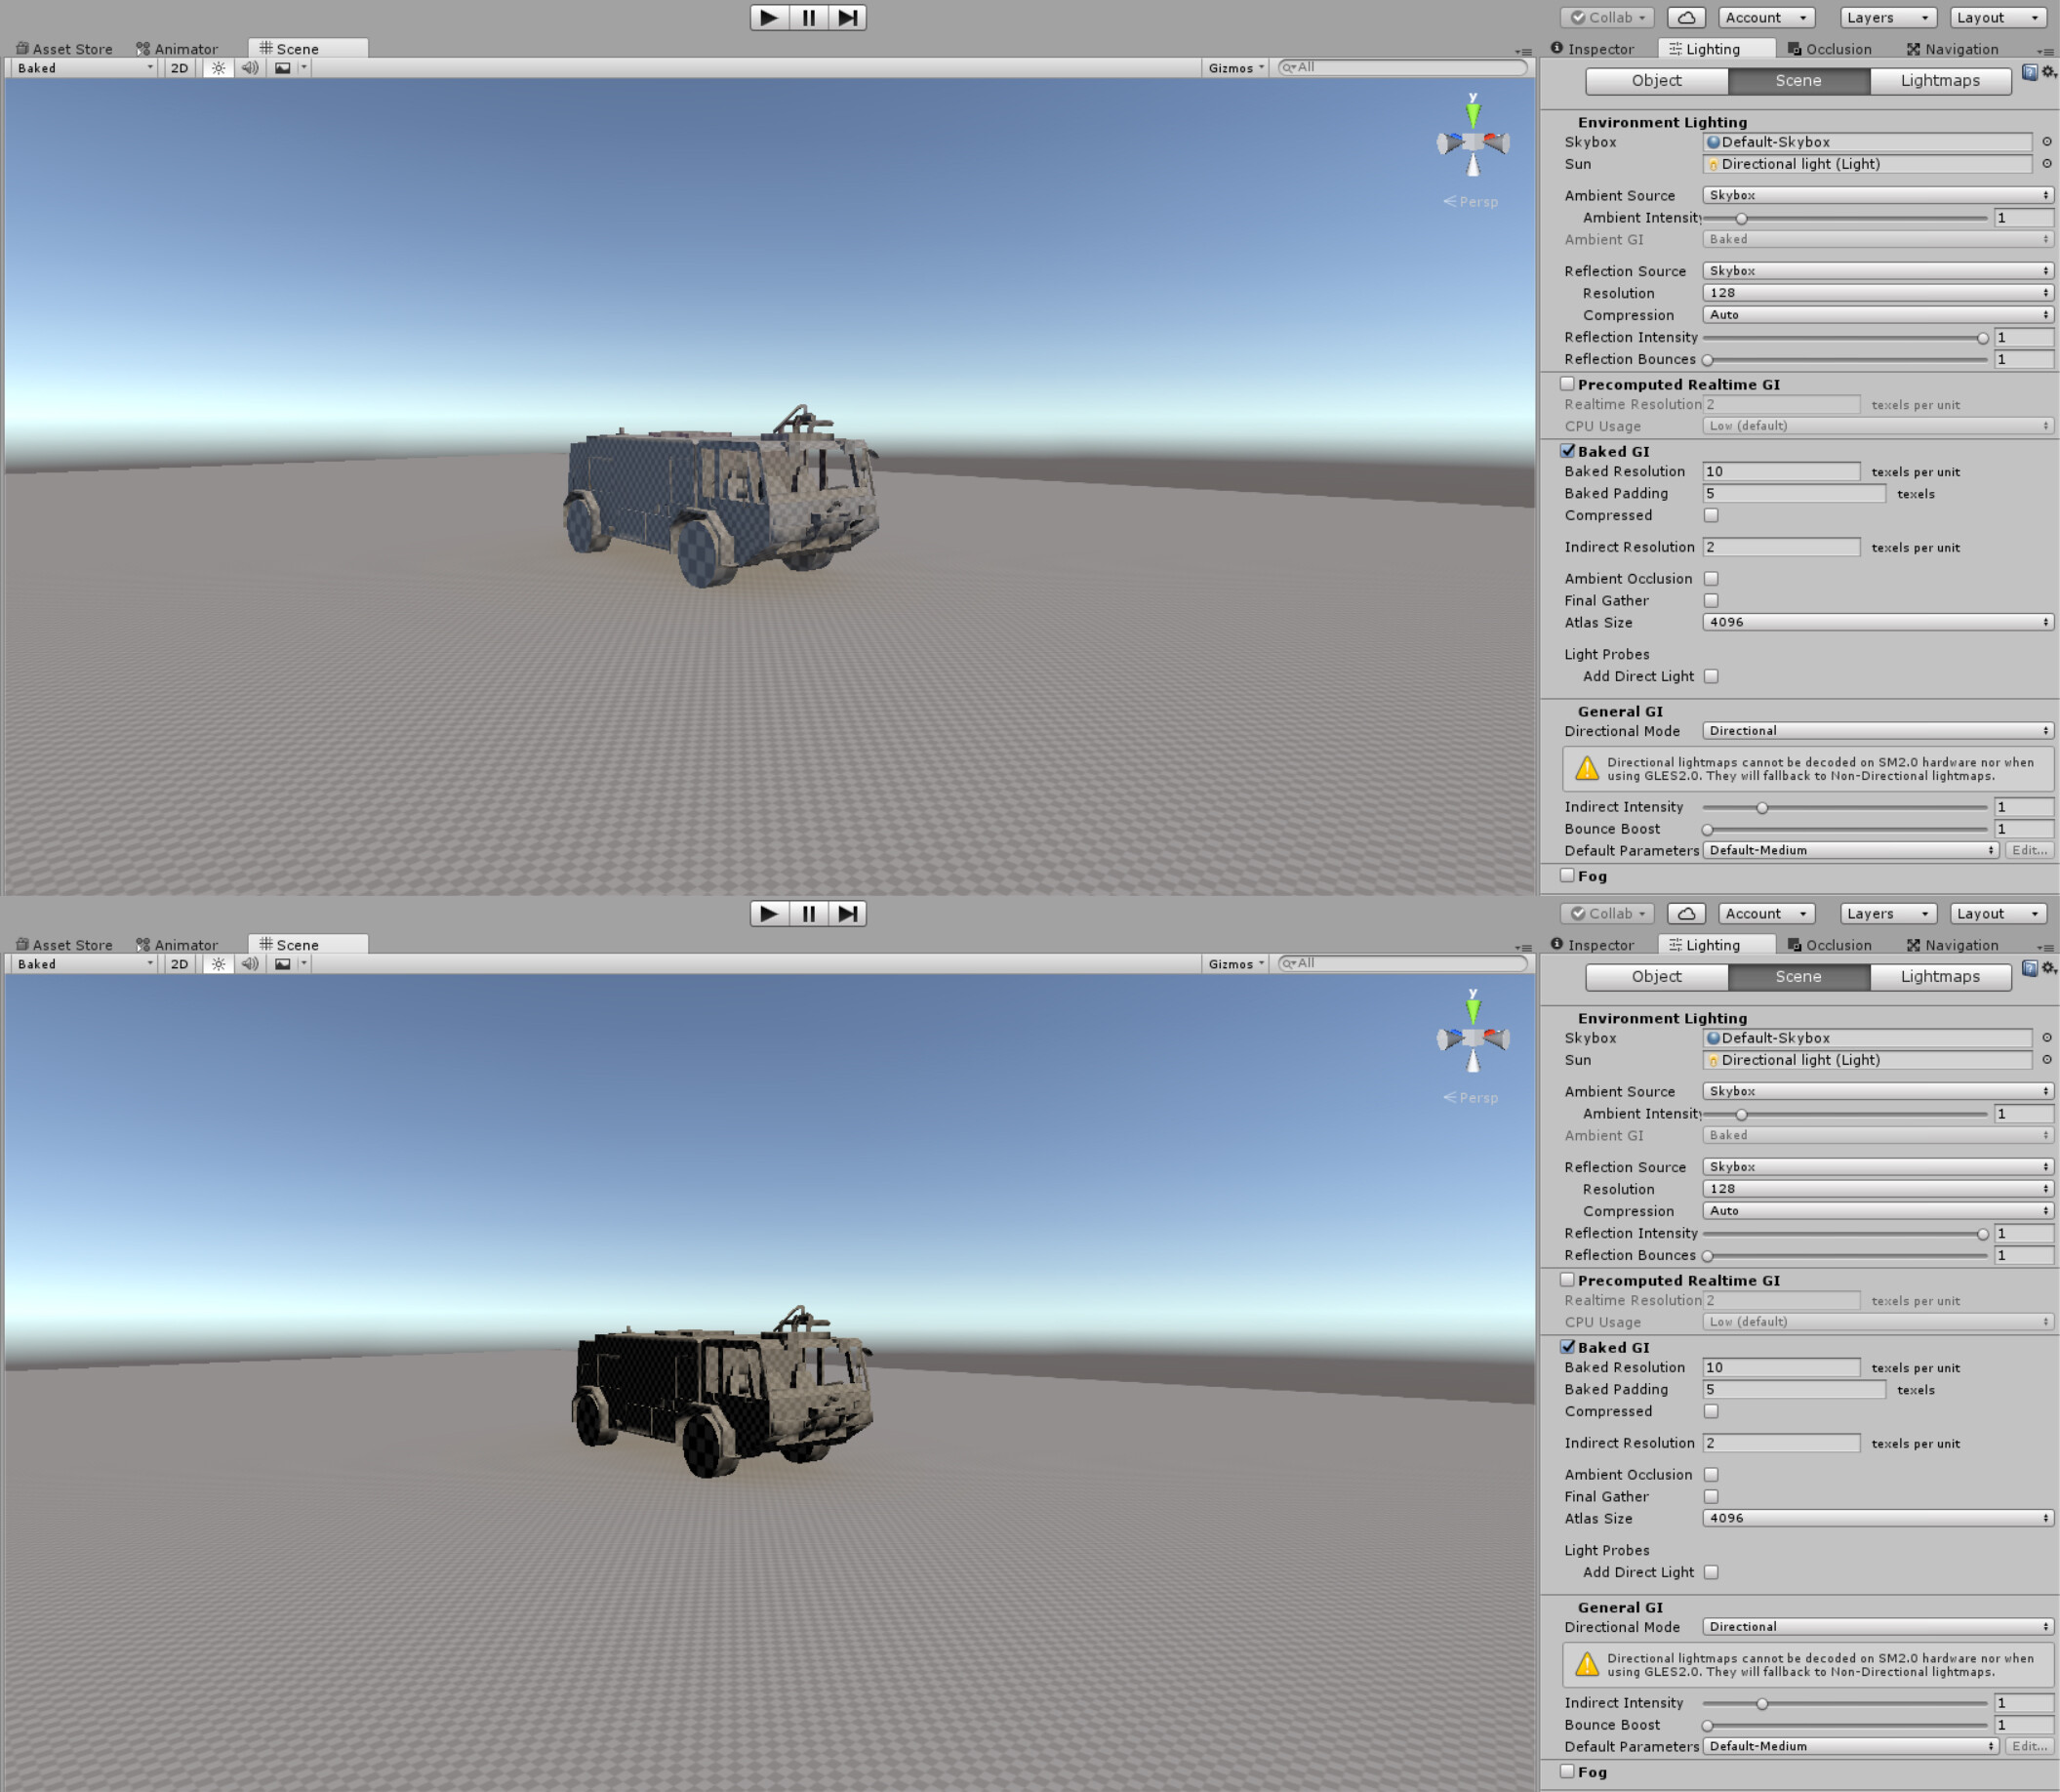Toggle scene view lighting with the sun icon
2060x1792 pixels.
coord(217,68)
